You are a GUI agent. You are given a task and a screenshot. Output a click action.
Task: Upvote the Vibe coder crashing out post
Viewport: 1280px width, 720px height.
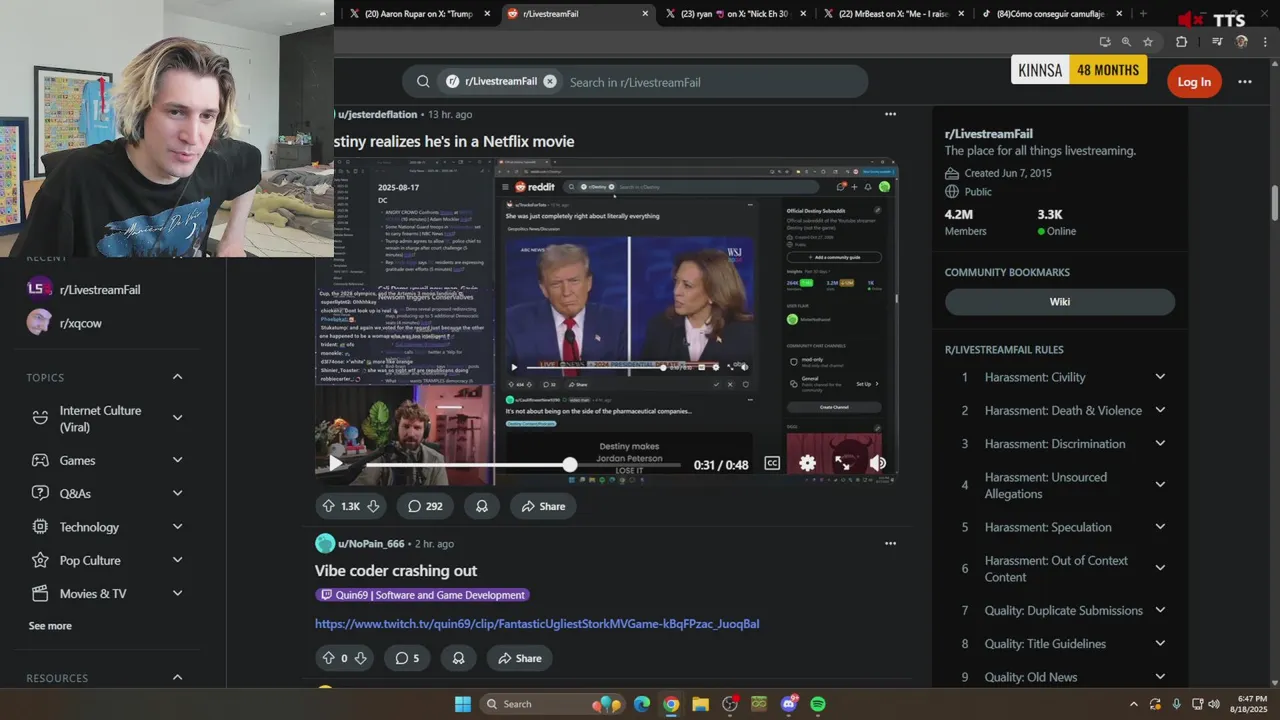click(x=328, y=658)
